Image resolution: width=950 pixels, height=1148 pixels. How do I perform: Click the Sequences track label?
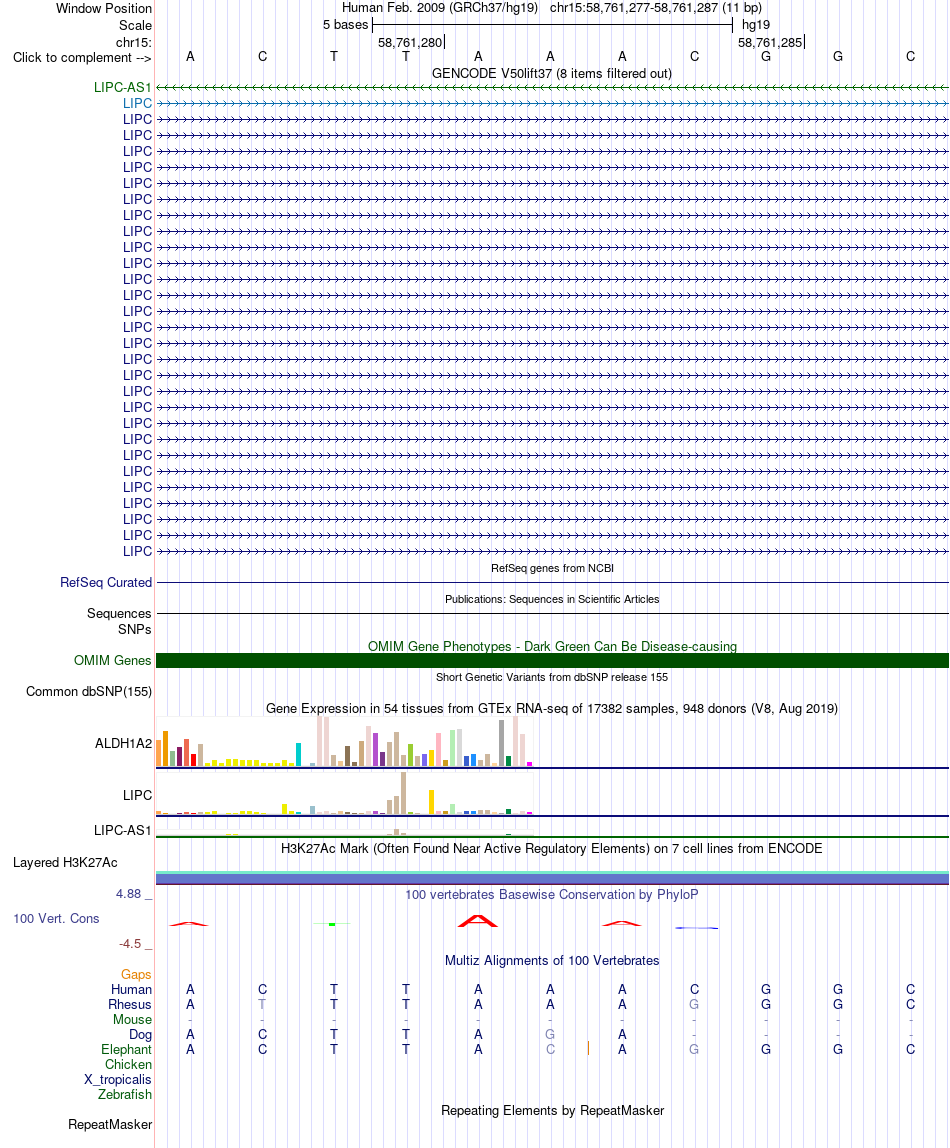[x=119, y=613]
